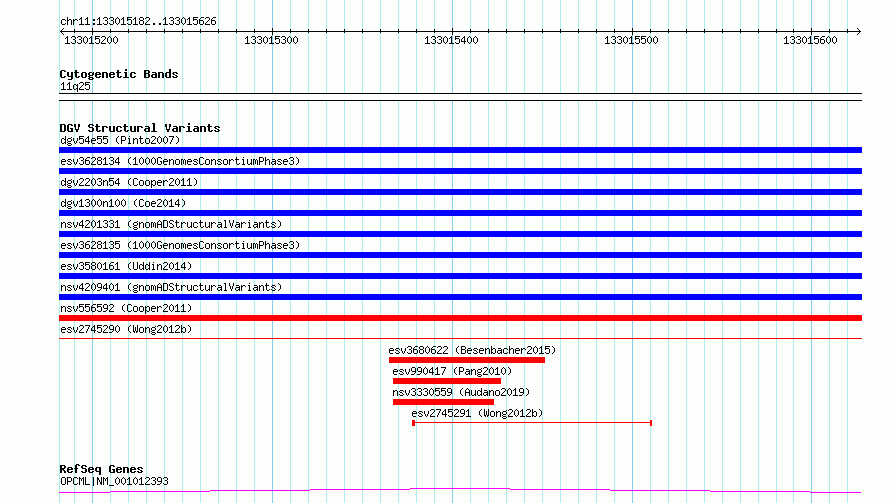Select variant label nsv4201331 (gnomADStructuralVariants)
Screen dimensions: 890x503
[x=171, y=224]
